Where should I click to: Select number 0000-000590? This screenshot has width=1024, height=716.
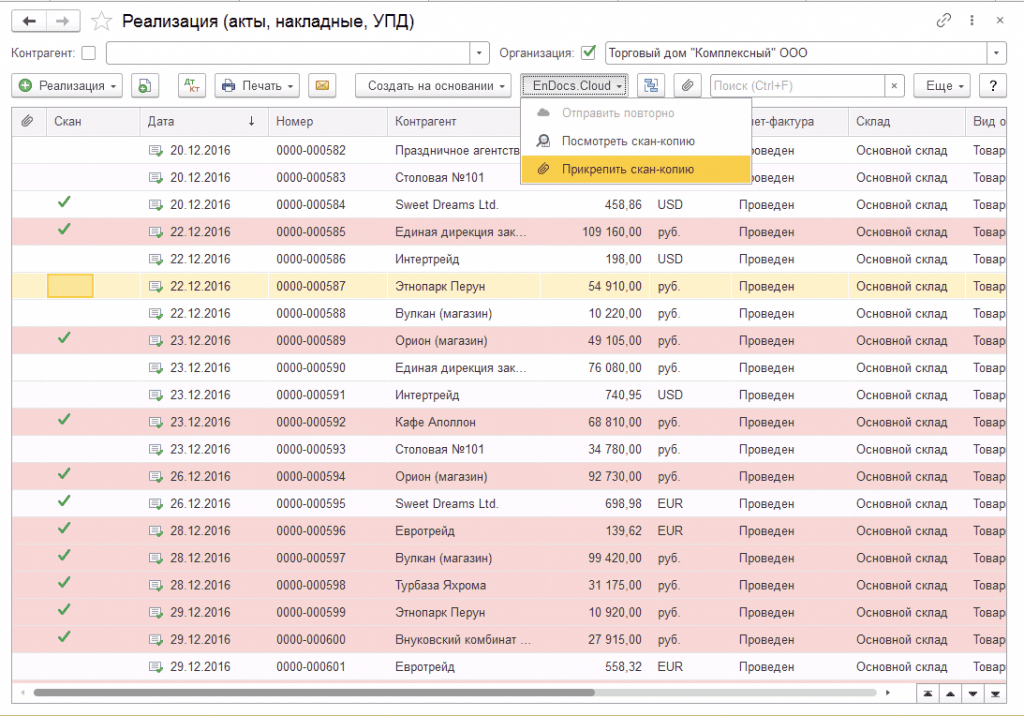click(x=311, y=368)
